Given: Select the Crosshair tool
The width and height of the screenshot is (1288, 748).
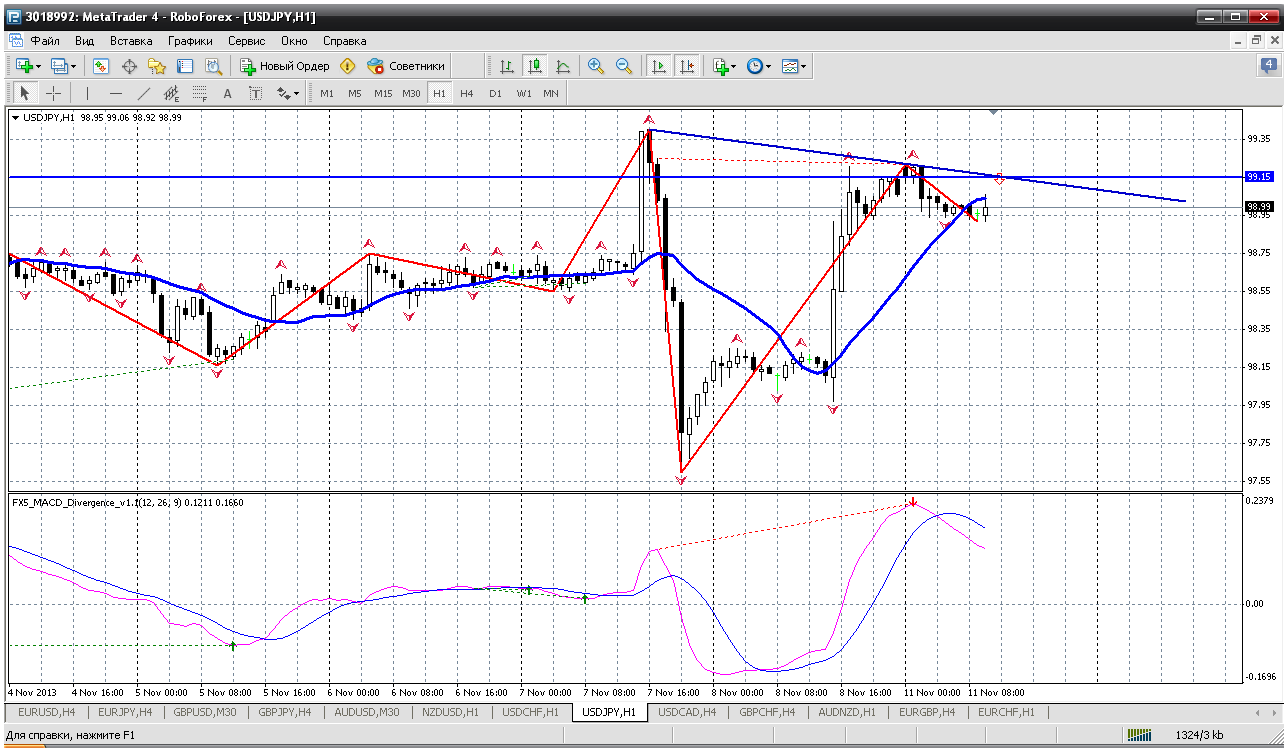Looking at the screenshot, I should [x=53, y=93].
